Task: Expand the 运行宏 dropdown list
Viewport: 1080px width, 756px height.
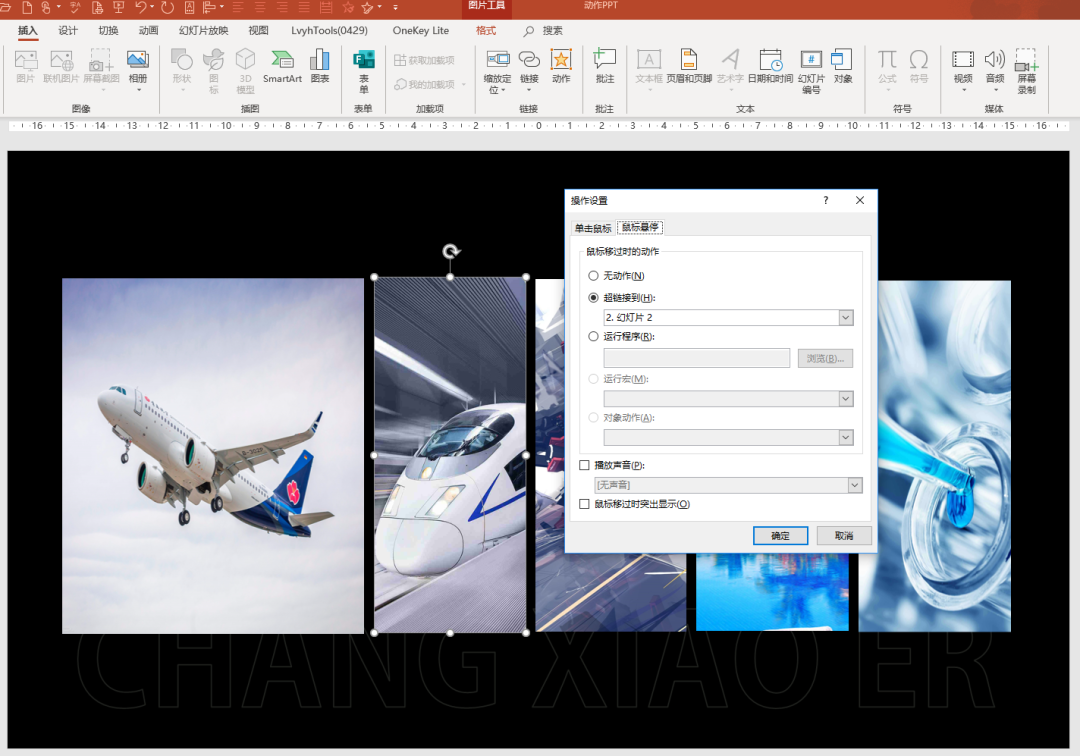Action: click(x=846, y=399)
